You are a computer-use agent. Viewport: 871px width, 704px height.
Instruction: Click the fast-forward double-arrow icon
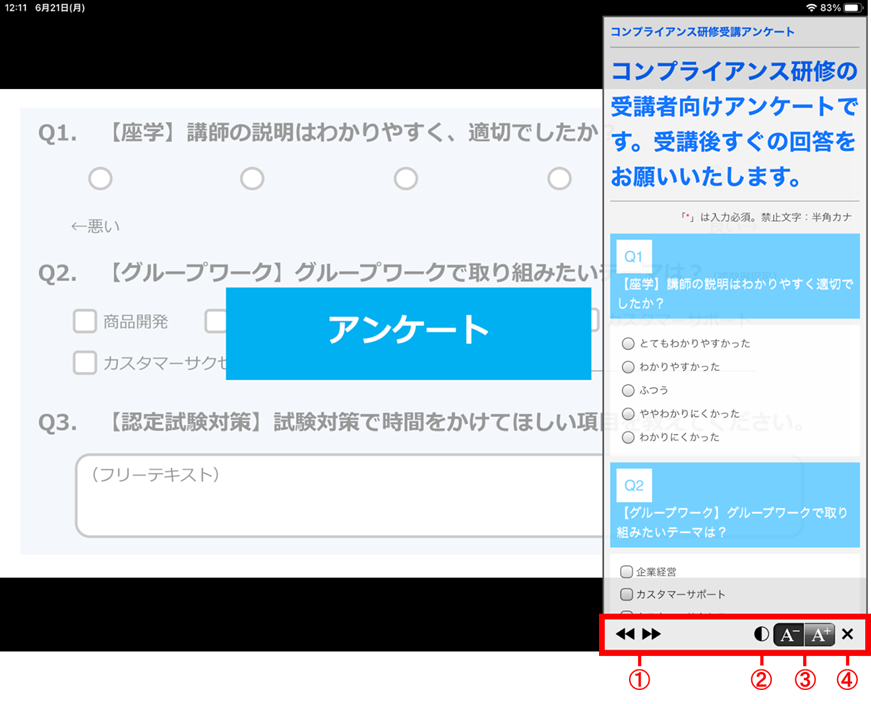[x=651, y=634]
